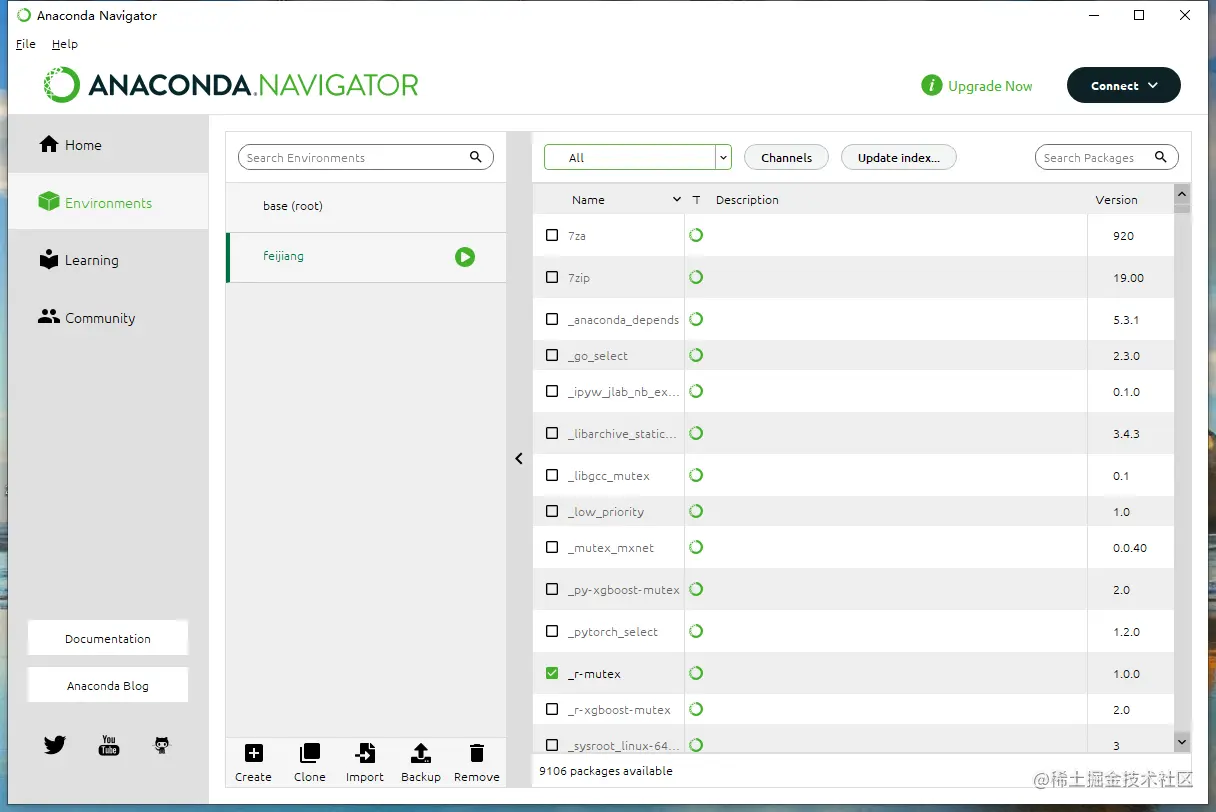This screenshot has height=812, width=1216.
Task: Click the T column header icon
Action: tap(696, 200)
